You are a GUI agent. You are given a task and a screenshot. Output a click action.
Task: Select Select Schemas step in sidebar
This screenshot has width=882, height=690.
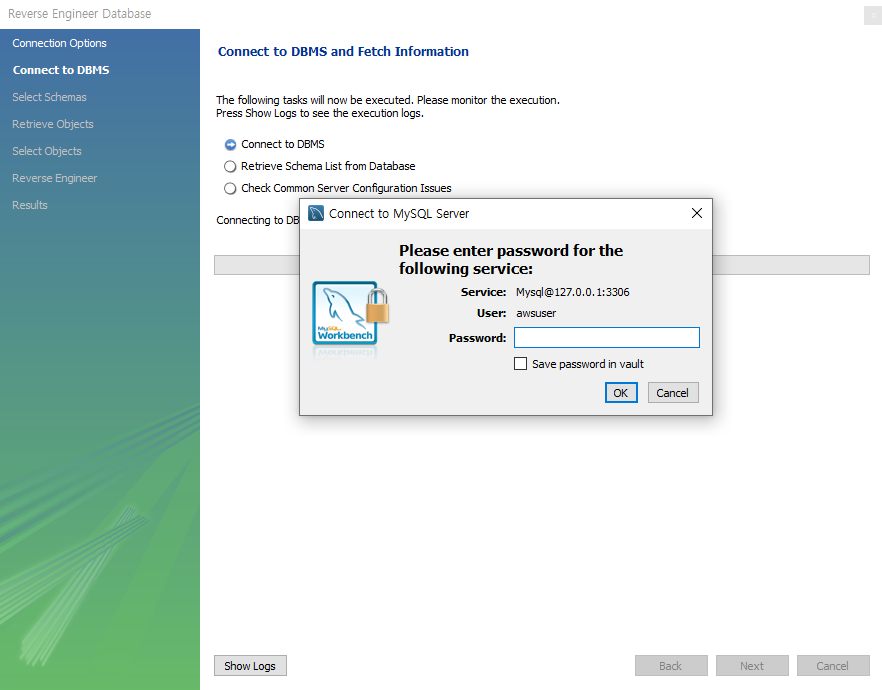coord(50,97)
